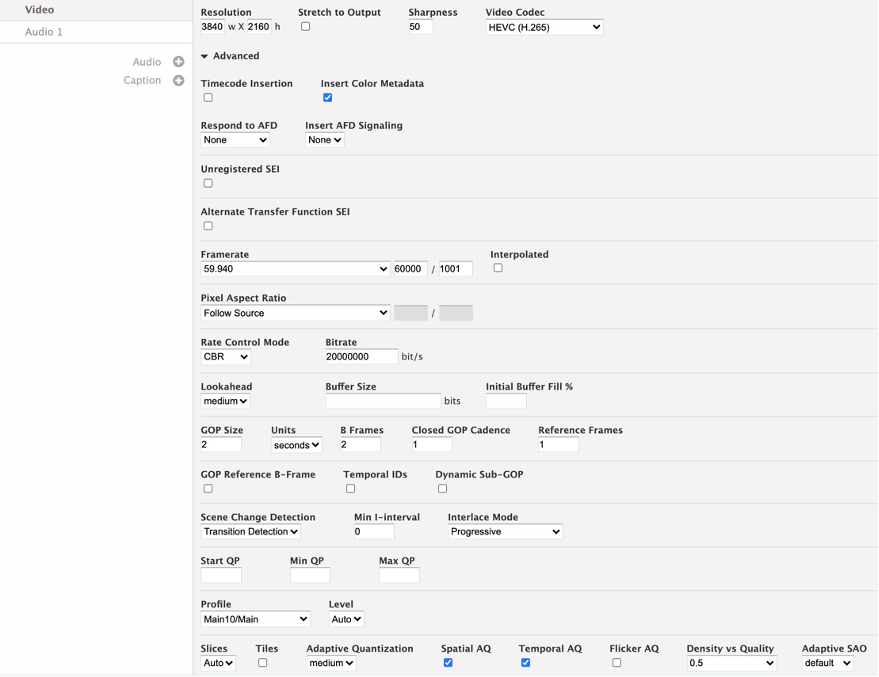Enable the Timecode Insertion checkbox
The height and width of the screenshot is (677, 879).
click(x=208, y=98)
